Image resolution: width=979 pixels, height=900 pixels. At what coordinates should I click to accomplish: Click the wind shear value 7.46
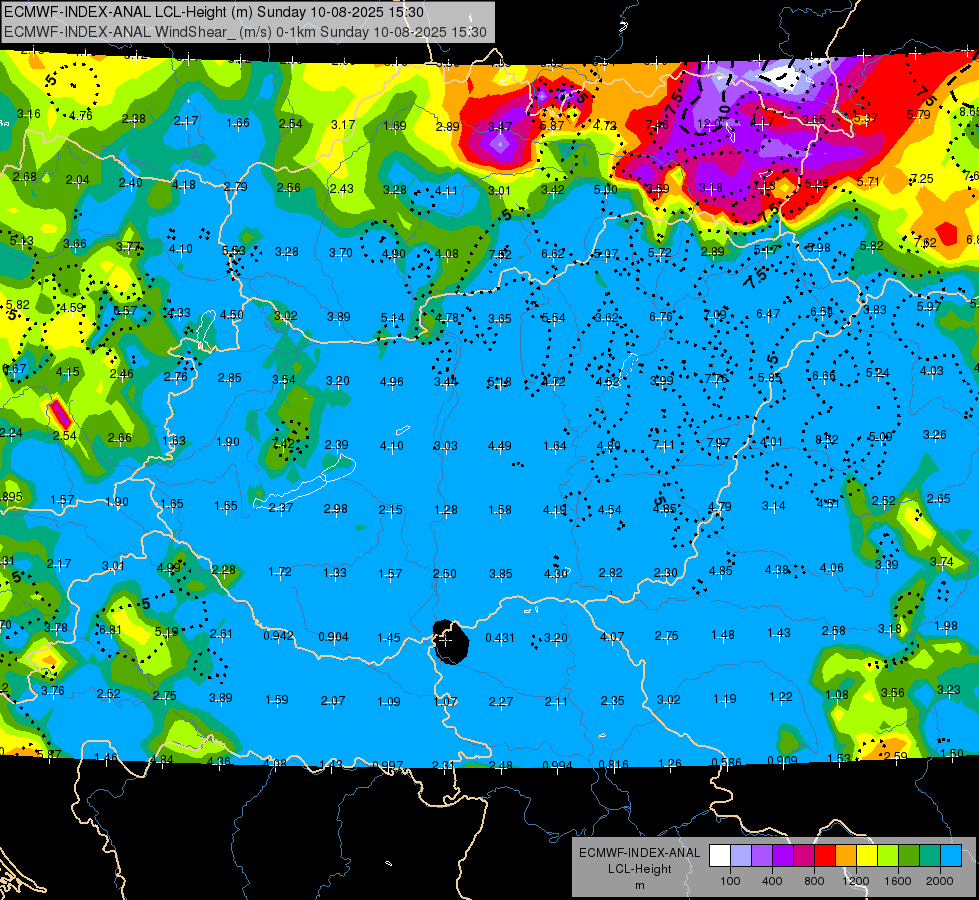(x=657, y=125)
